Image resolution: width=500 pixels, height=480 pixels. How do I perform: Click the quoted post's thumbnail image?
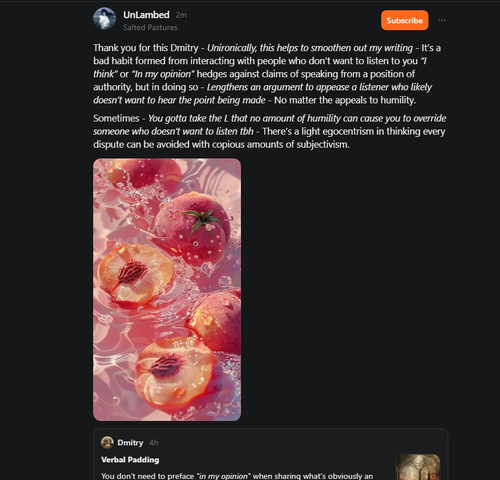pyautogui.click(x=418, y=467)
